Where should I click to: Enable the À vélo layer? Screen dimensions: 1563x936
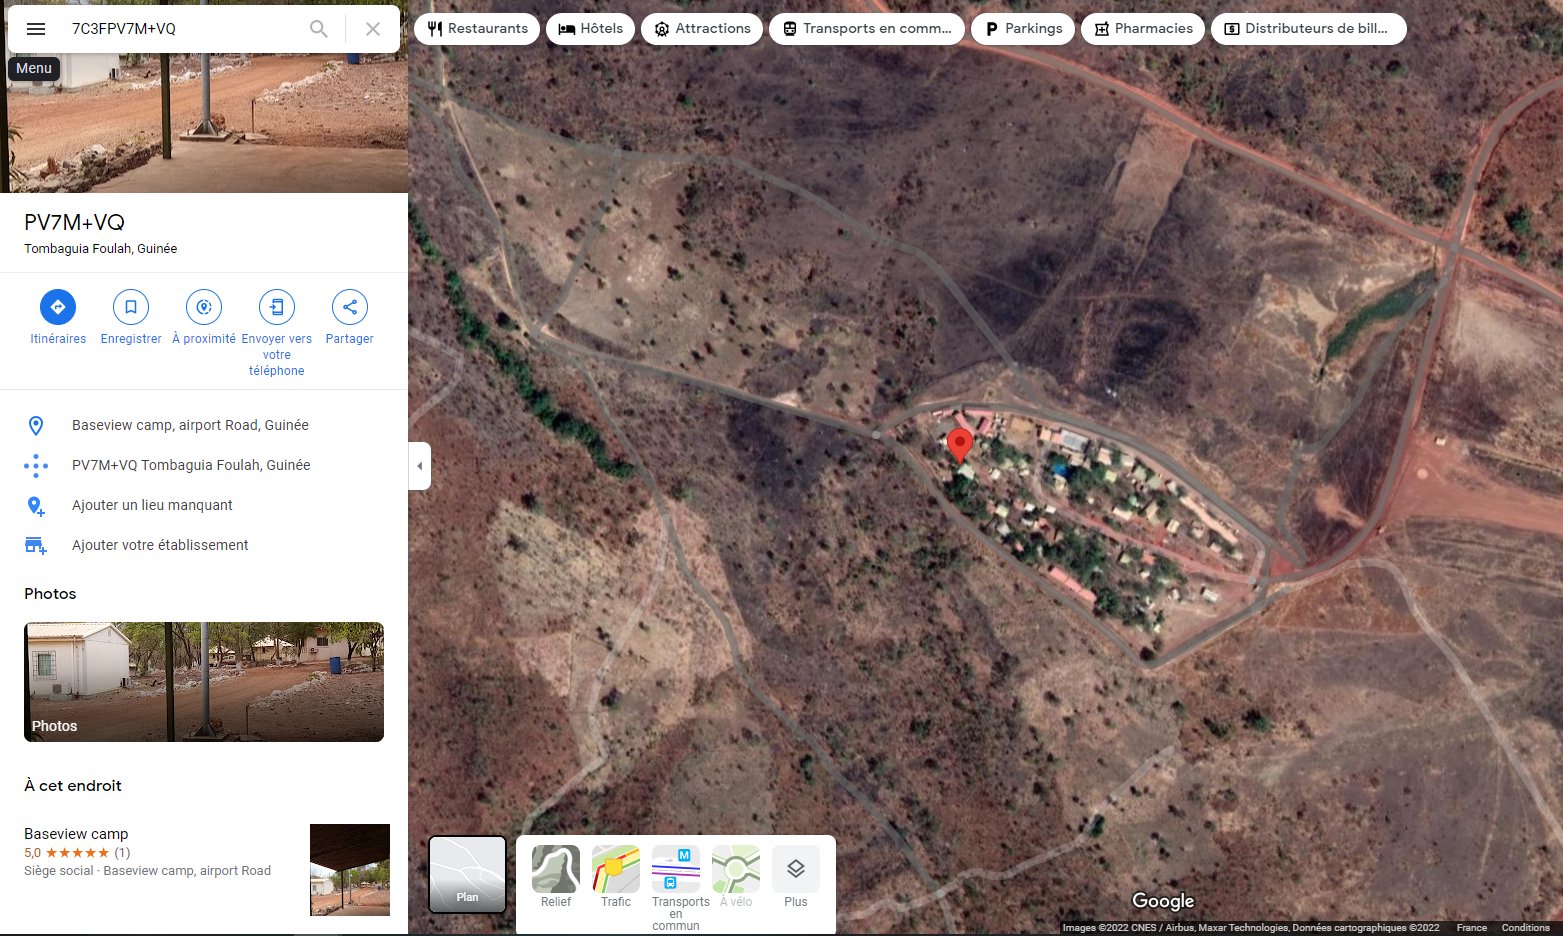736,877
